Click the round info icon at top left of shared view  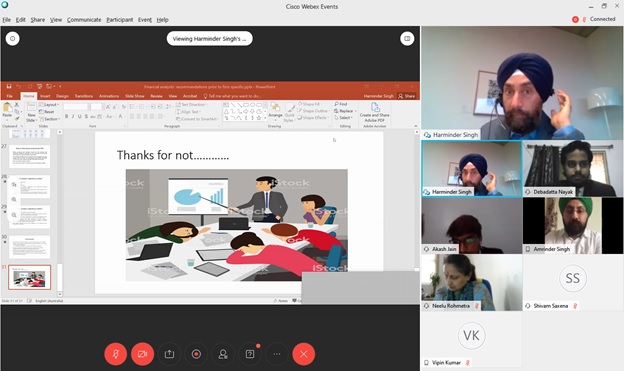tap(13, 39)
